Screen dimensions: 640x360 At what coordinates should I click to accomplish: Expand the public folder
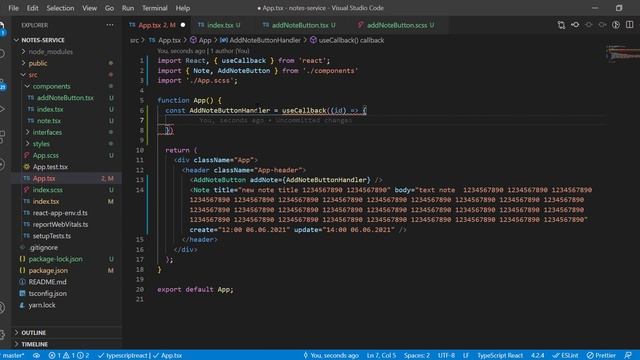(67, 63)
